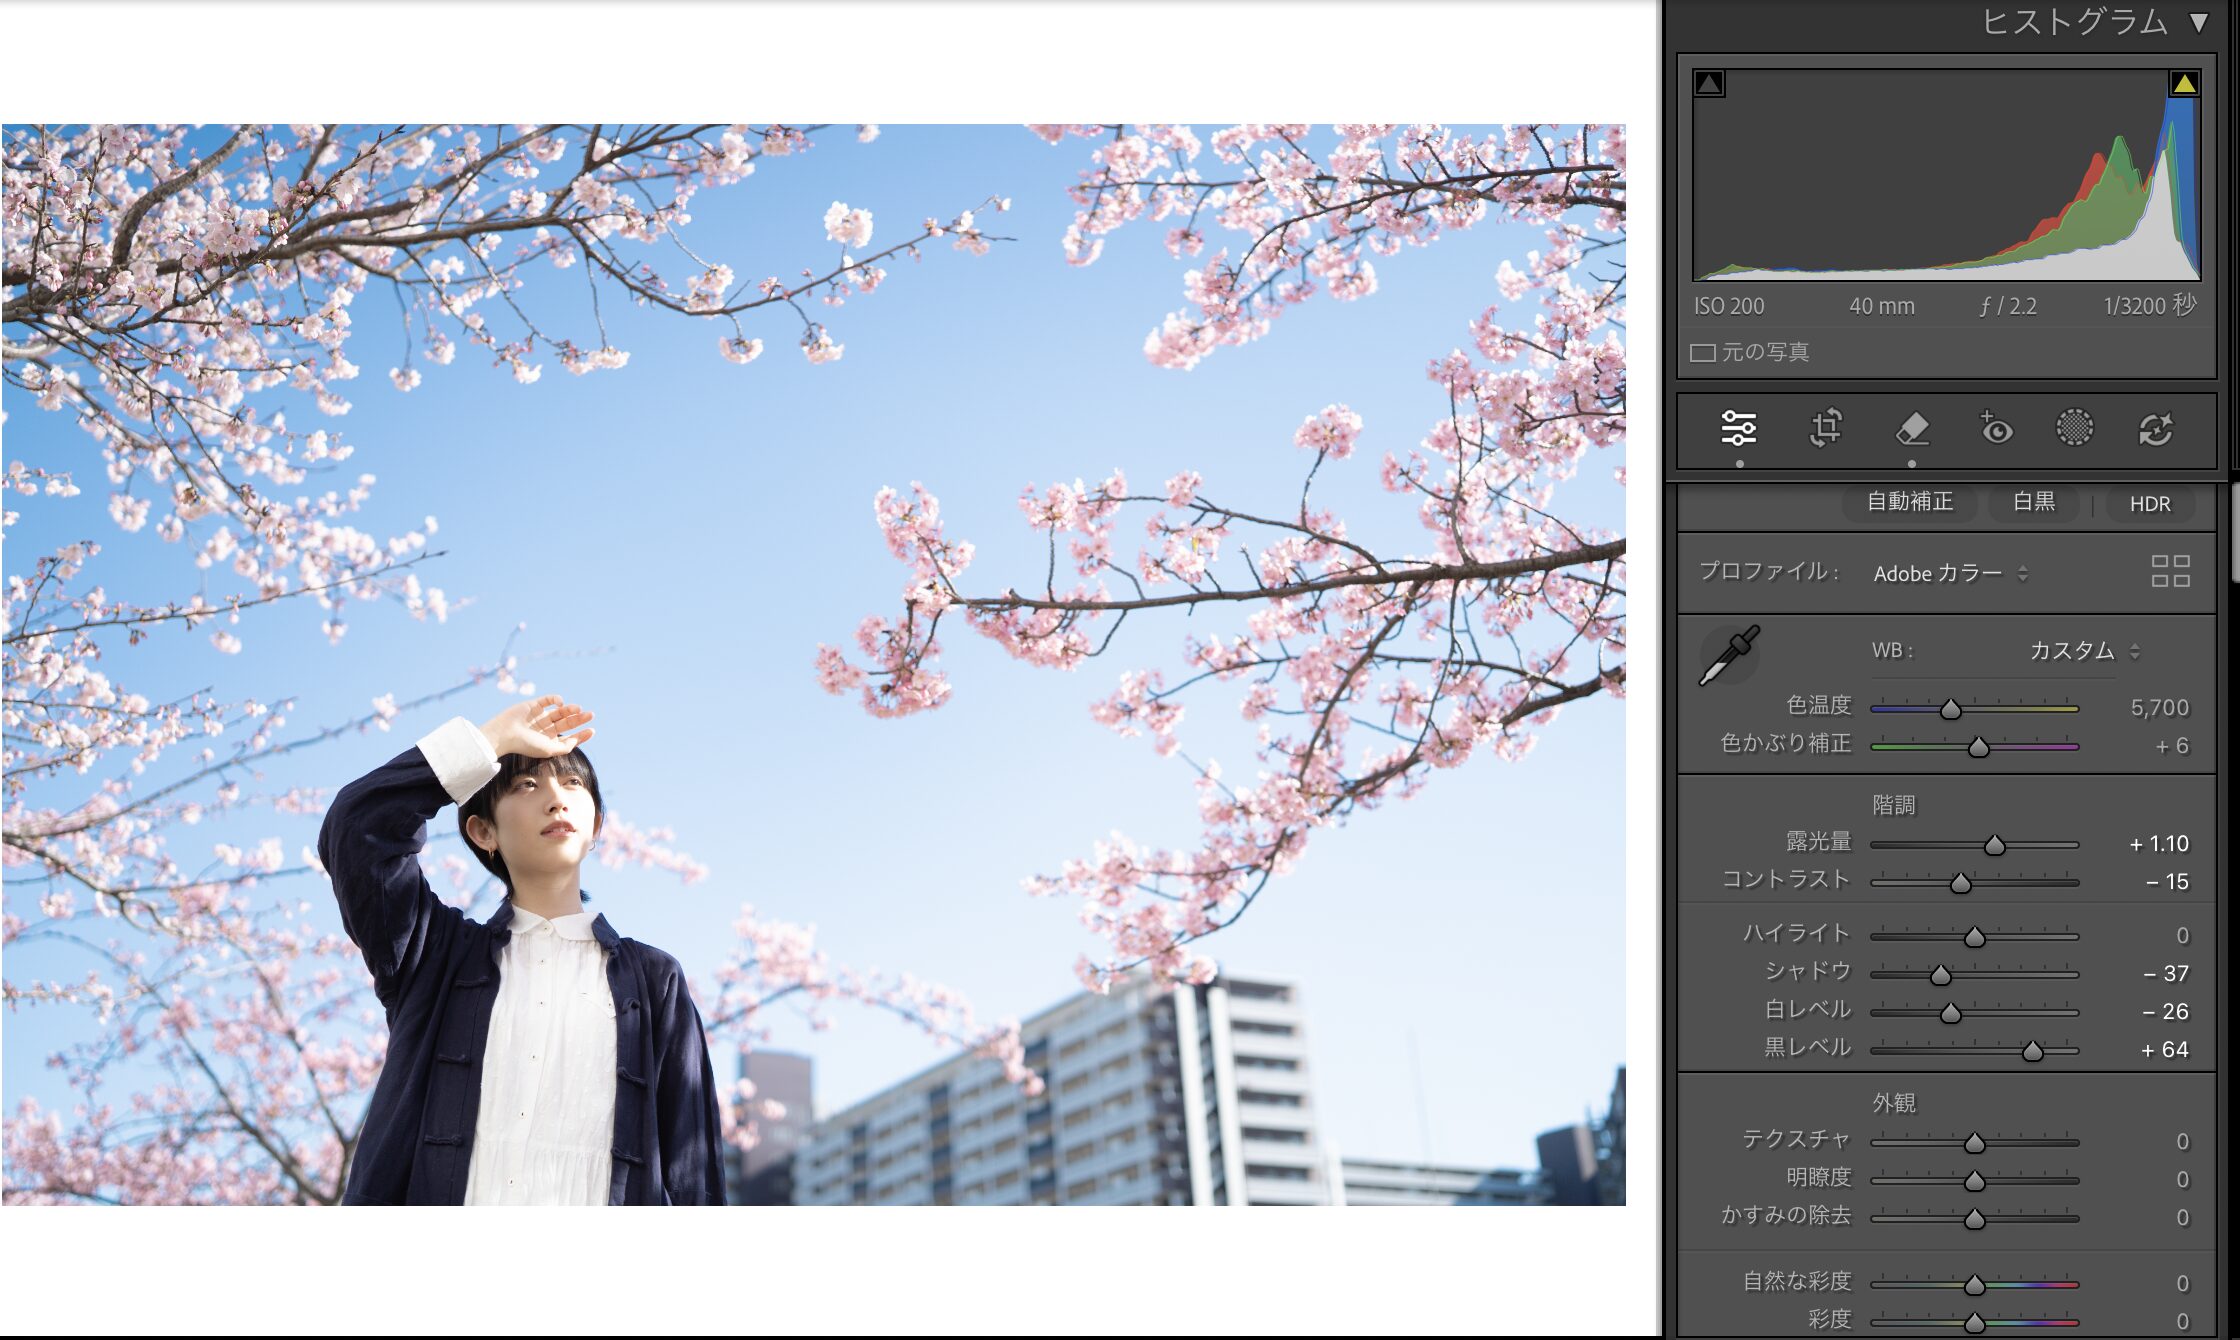This screenshot has width=2240, height=1340.
Task: Collapse the ヒストグラム panel triangle
Action: pos(2198,22)
